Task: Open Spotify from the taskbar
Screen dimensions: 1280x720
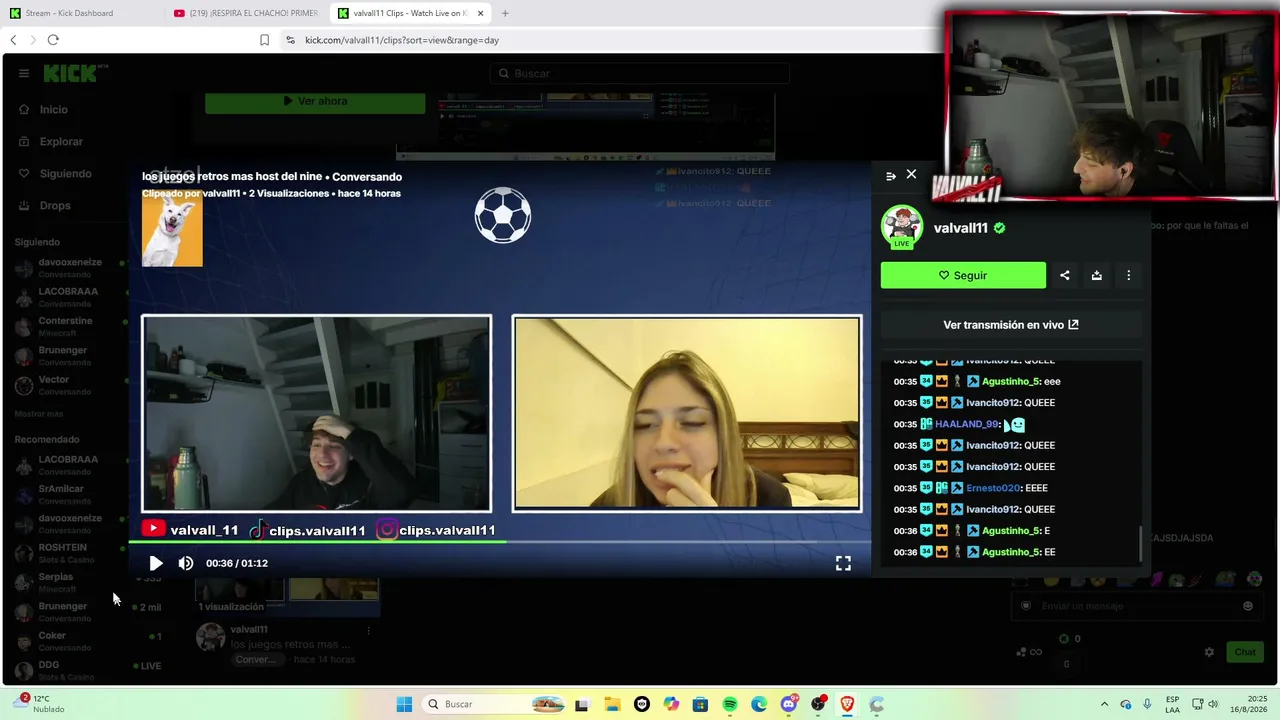Action: tap(730, 704)
